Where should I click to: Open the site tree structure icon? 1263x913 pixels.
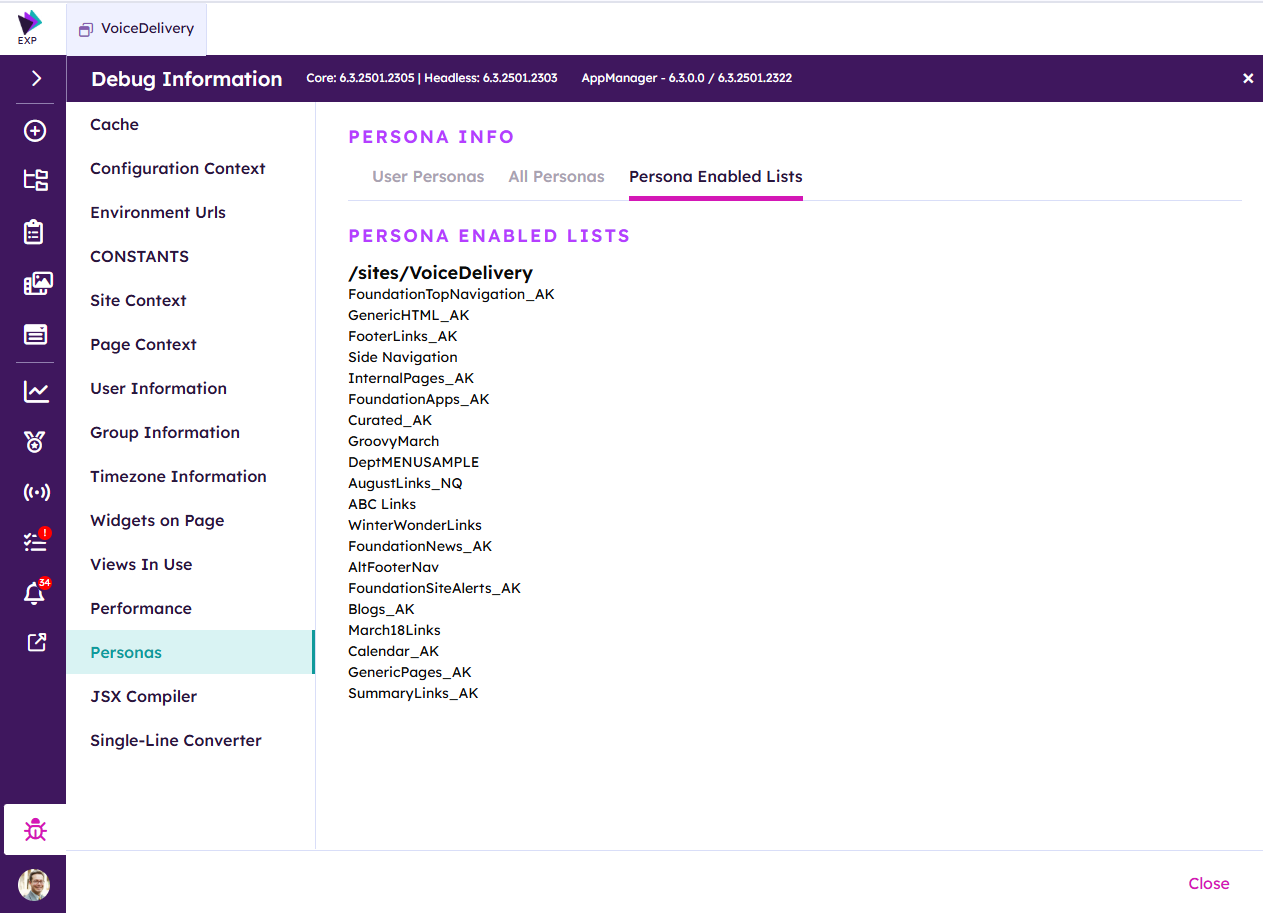35,180
